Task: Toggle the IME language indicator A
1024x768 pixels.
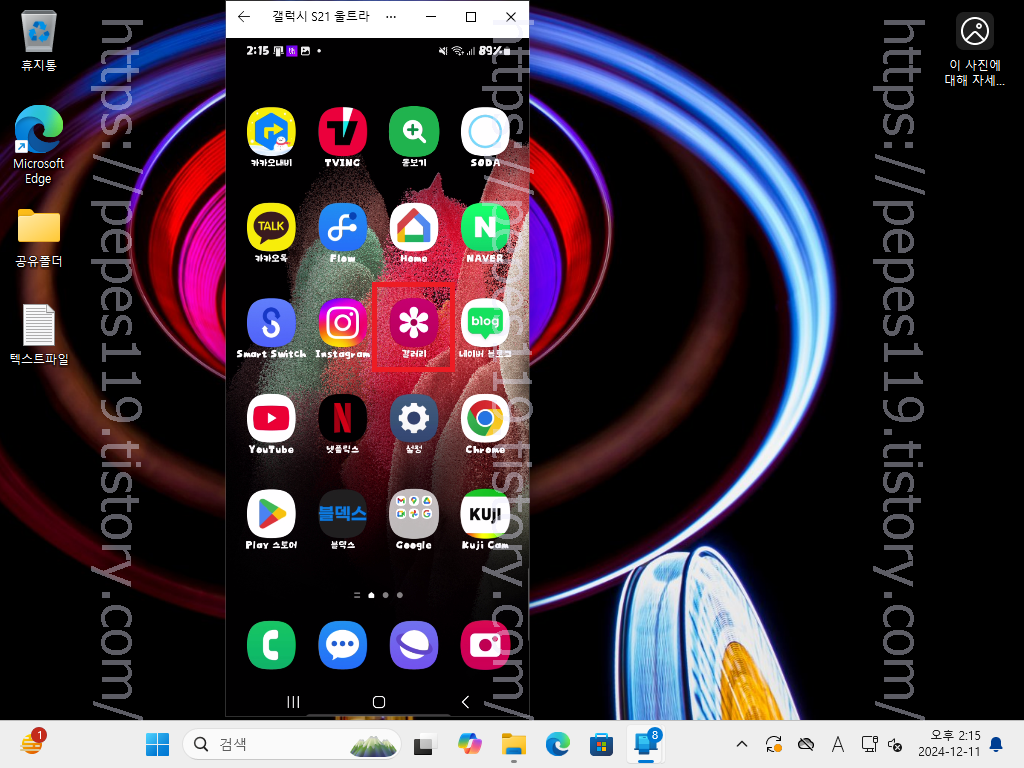Action: (x=838, y=744)
